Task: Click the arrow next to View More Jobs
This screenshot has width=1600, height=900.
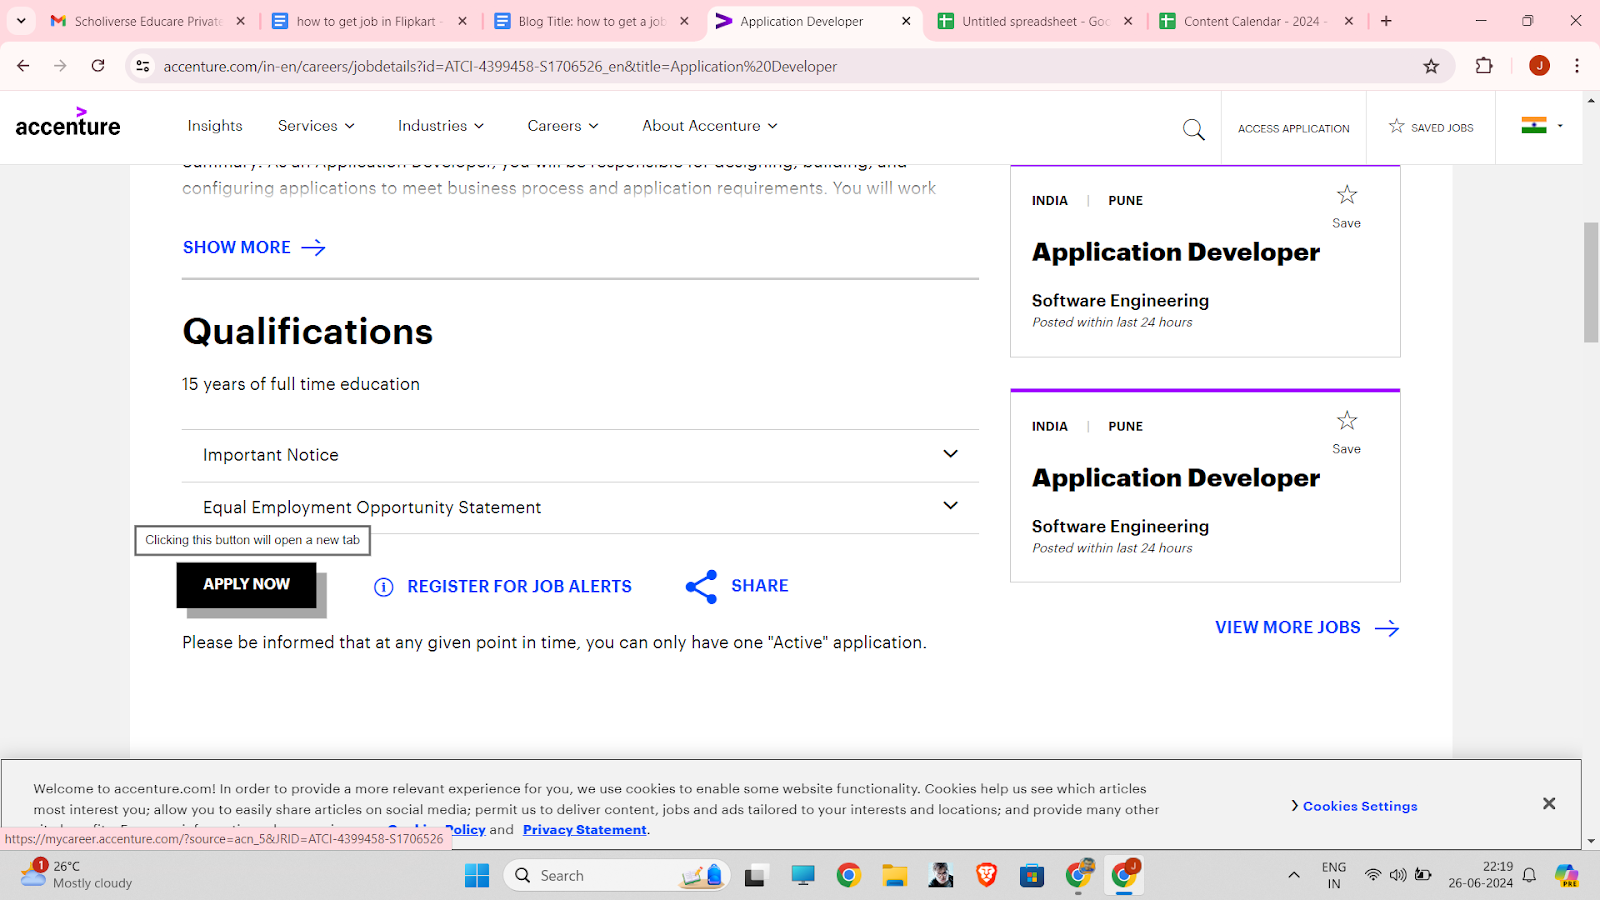Action: [x=1387, y=628]
